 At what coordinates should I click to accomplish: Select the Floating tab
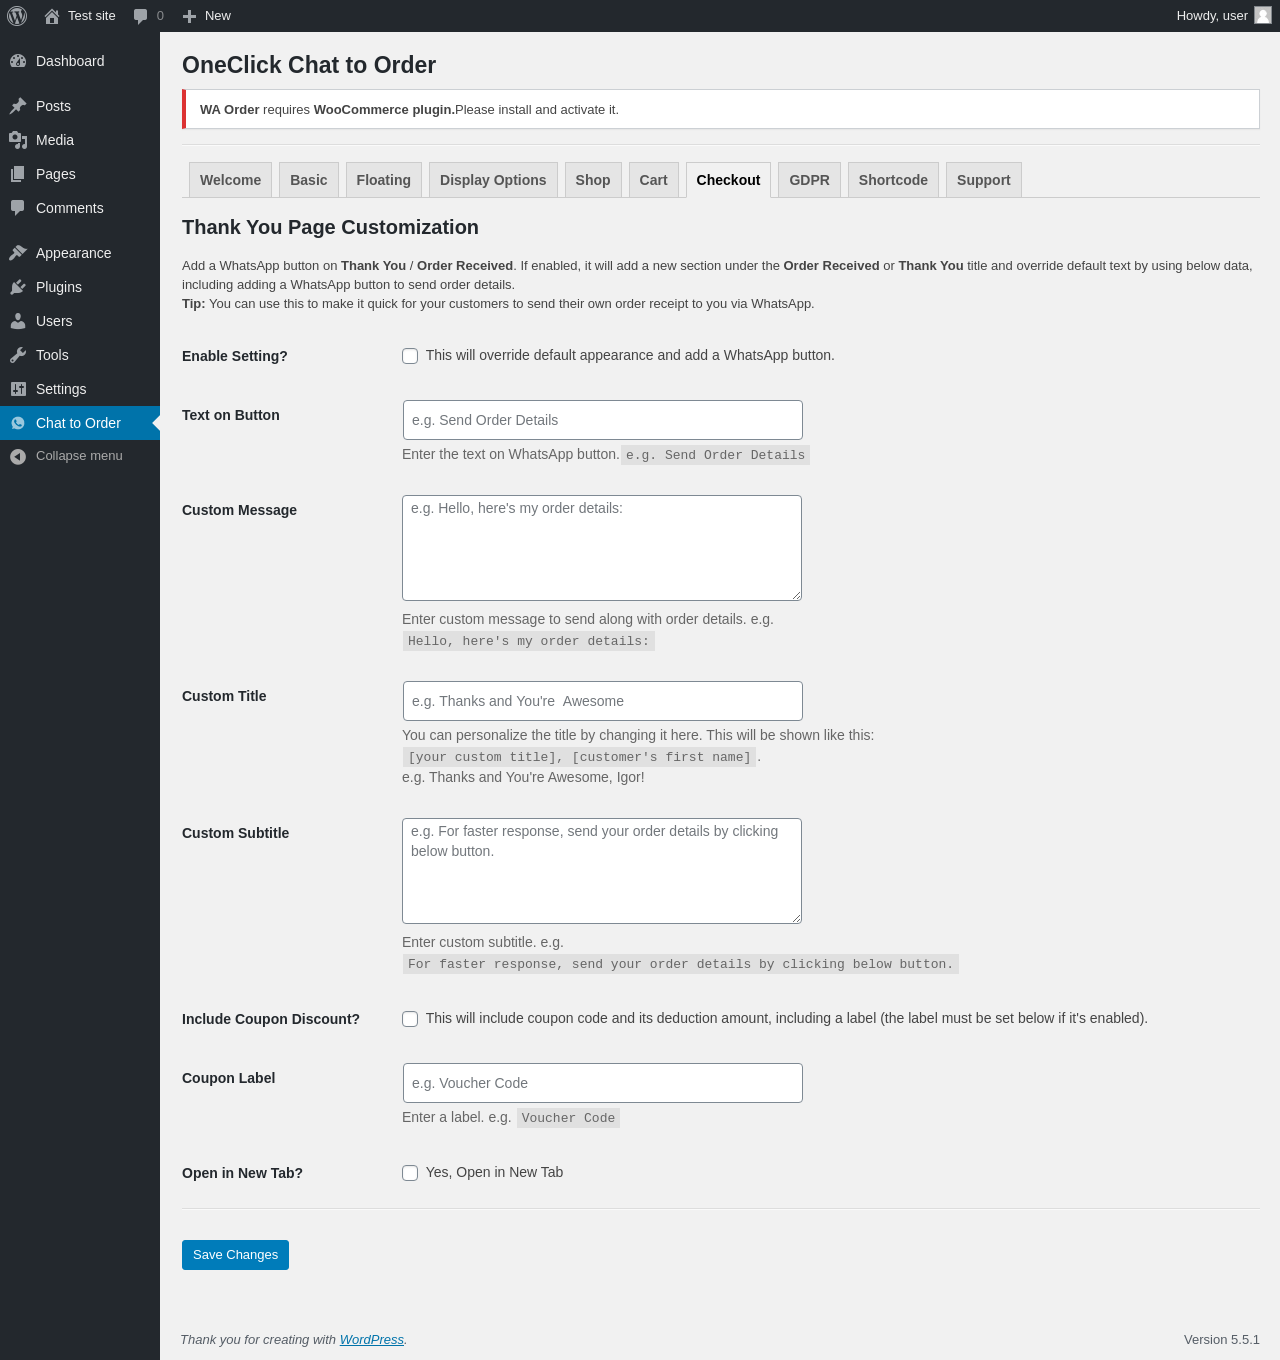coord(384,180)
